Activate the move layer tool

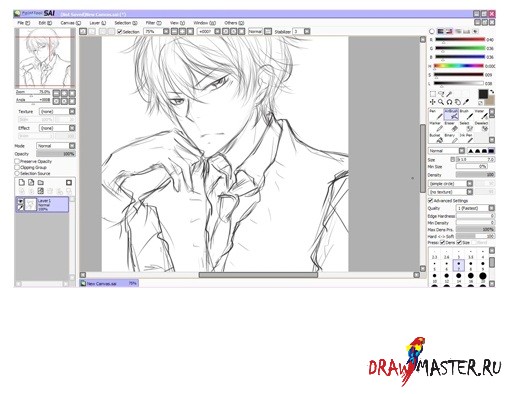[433, 102]
